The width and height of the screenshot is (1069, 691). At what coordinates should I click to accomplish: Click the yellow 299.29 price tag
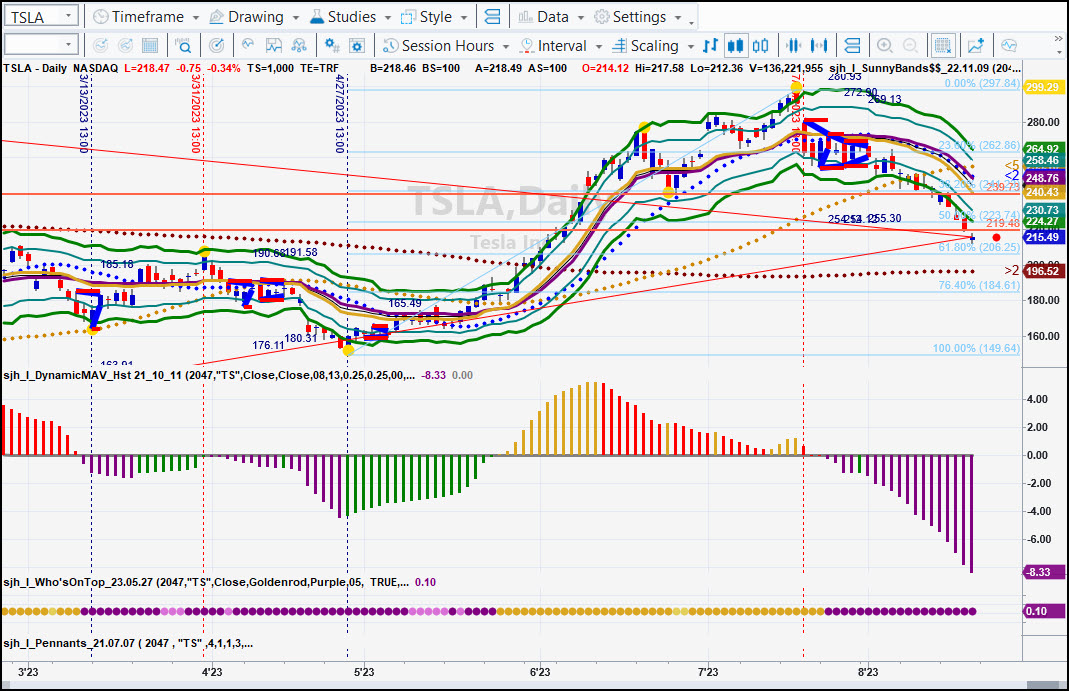tap(1043, 87)
